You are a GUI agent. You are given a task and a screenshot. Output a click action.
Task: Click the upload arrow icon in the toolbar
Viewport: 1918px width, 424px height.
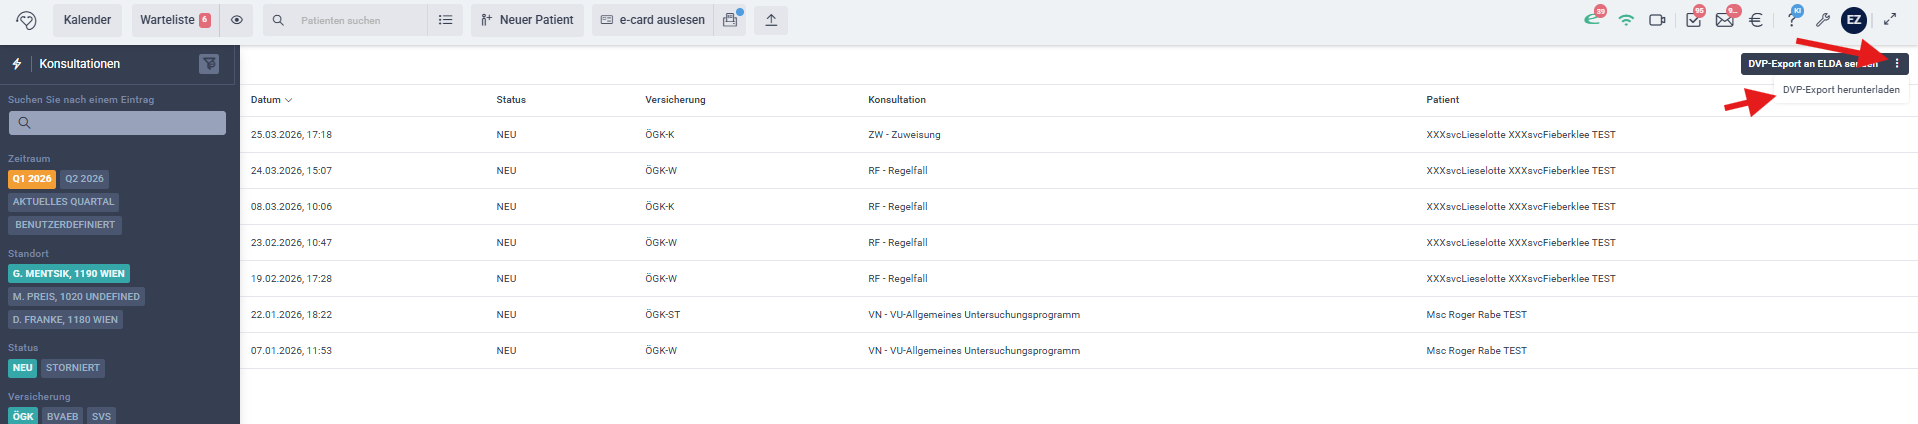point(771,20)
